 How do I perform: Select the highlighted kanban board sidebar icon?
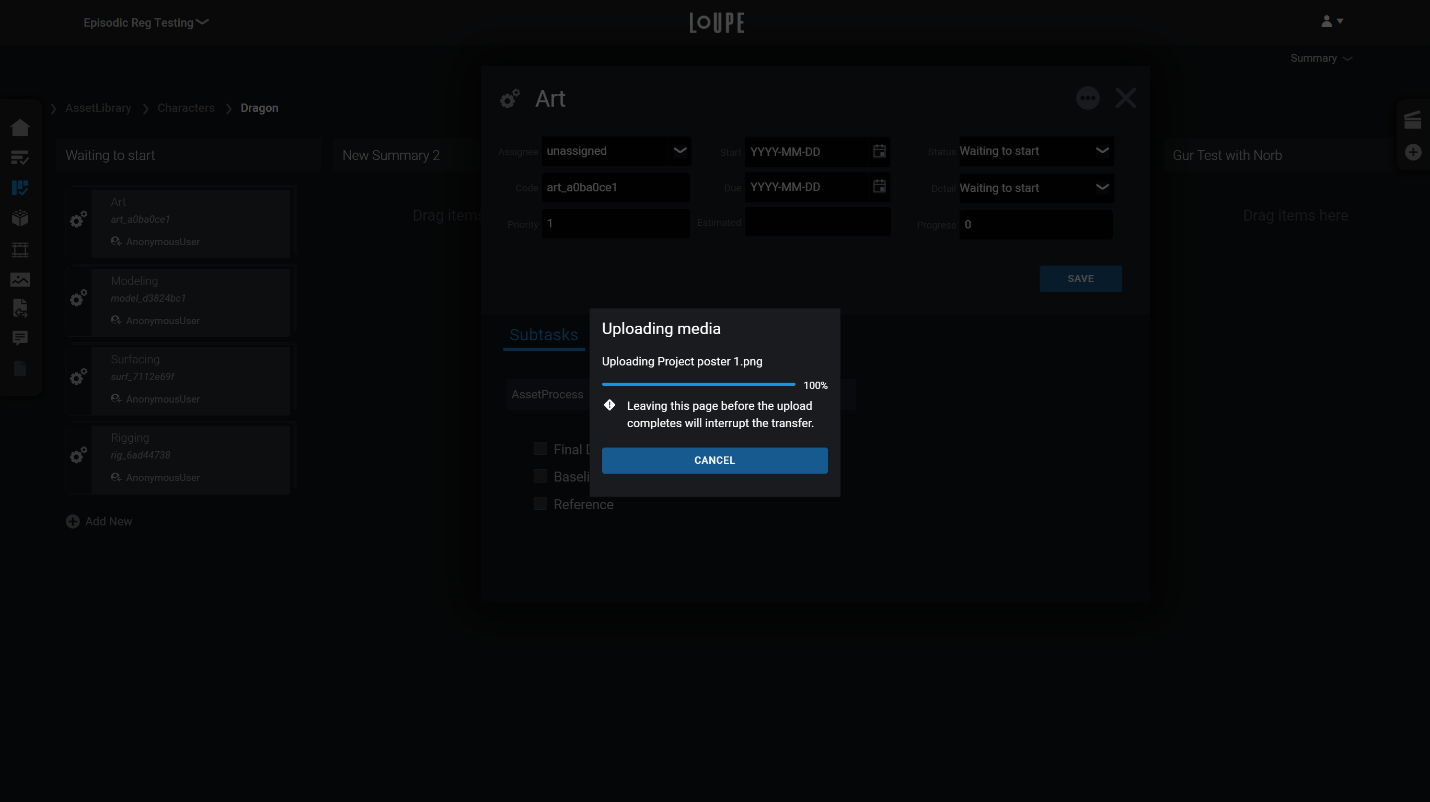[20, 187]
